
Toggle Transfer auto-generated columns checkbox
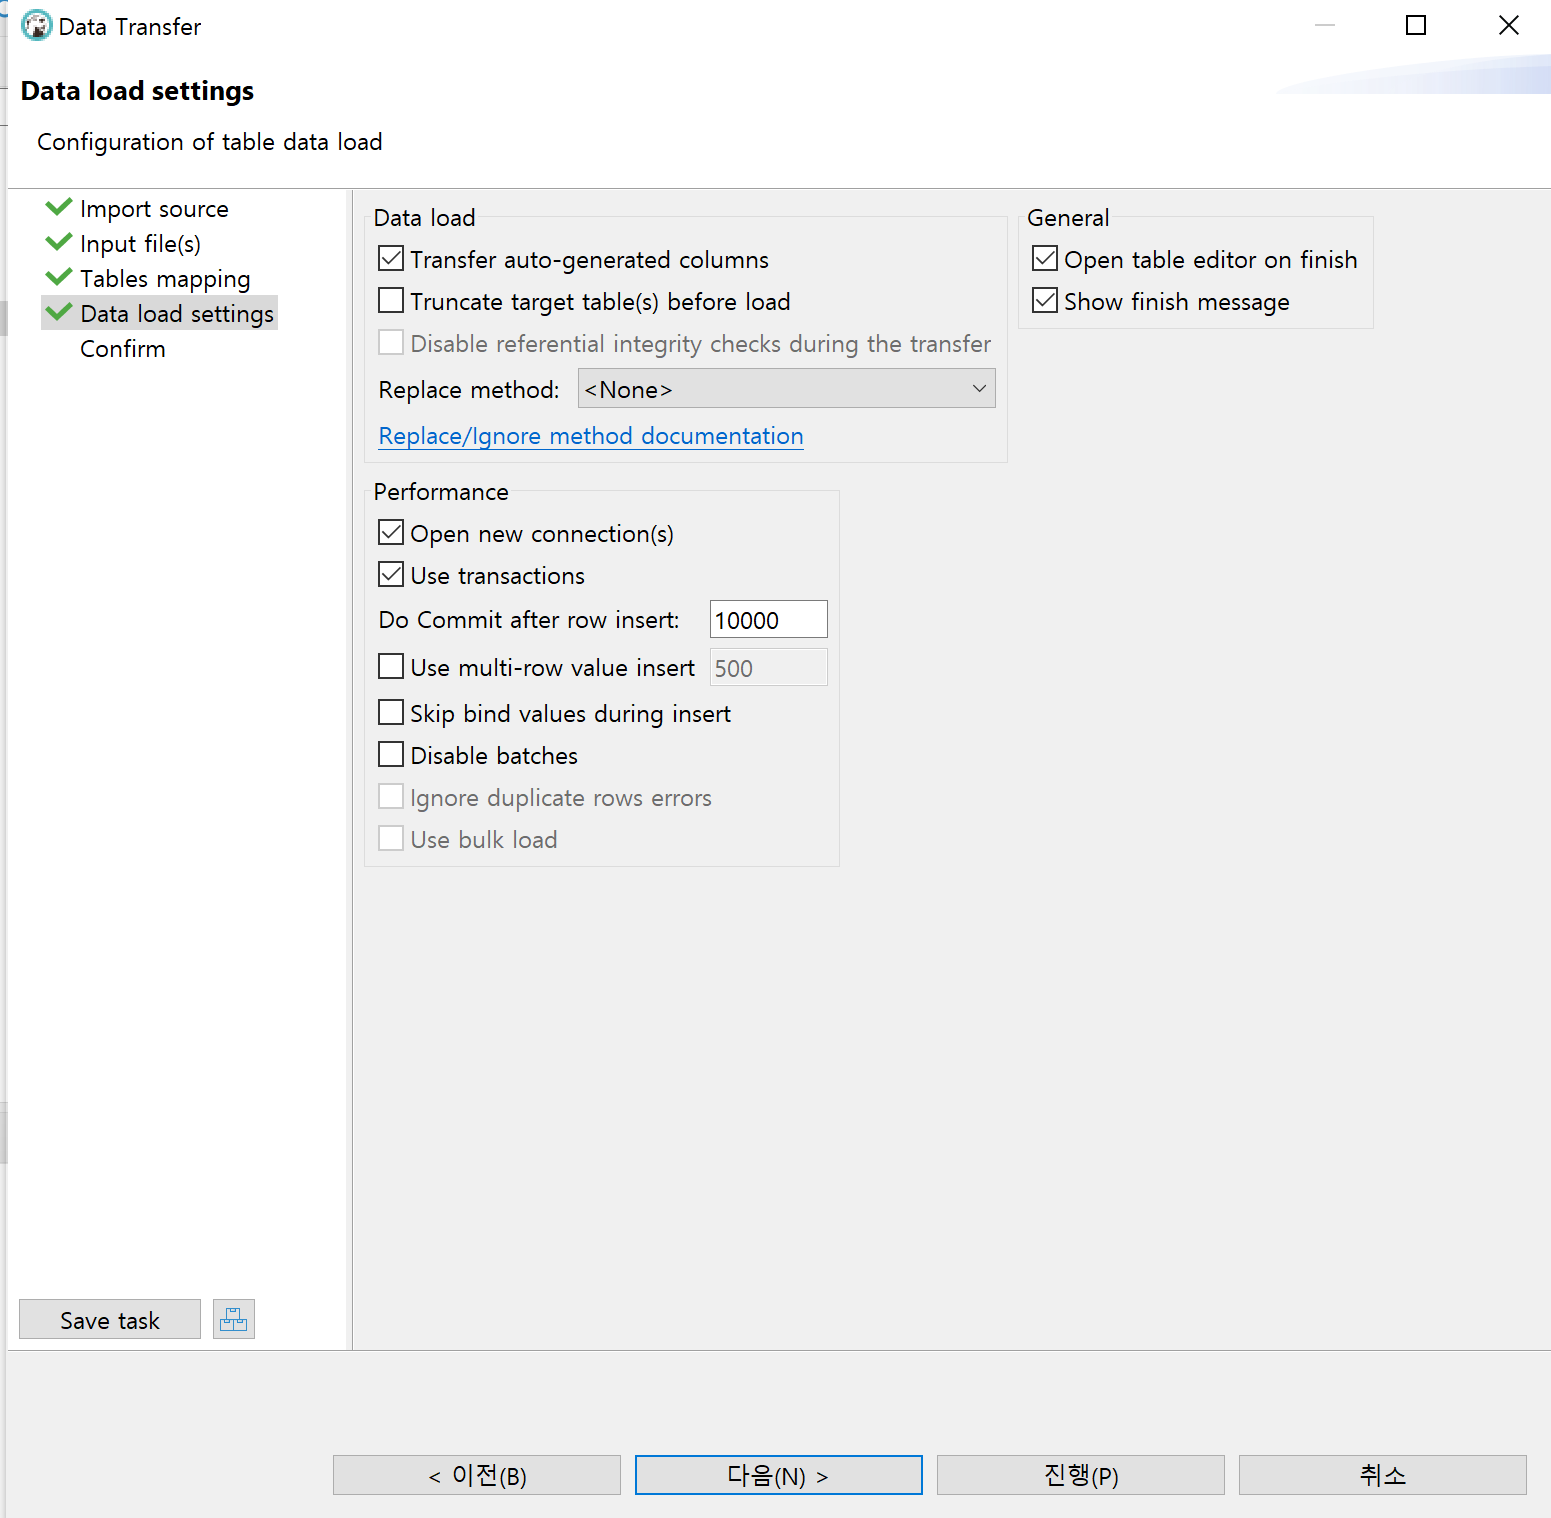click(391, 259)
